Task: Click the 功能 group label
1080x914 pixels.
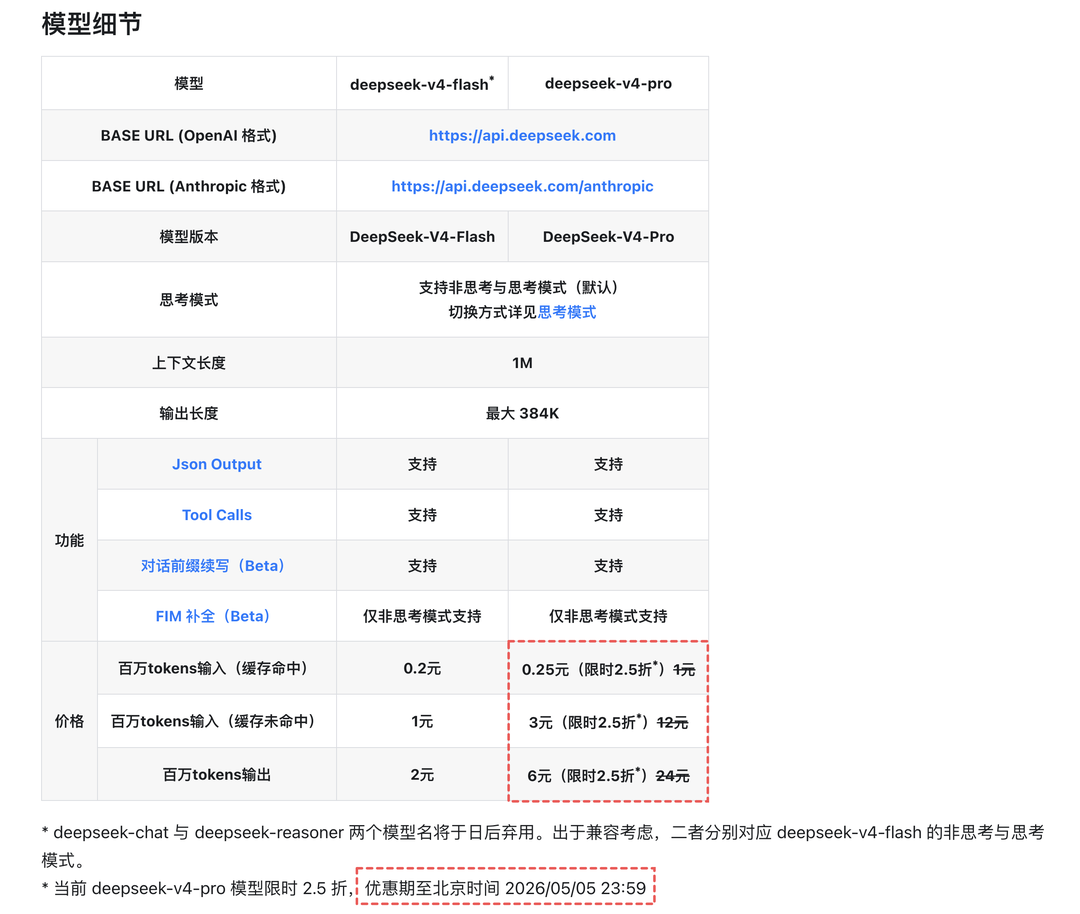Action: click(x=69, y=540)
